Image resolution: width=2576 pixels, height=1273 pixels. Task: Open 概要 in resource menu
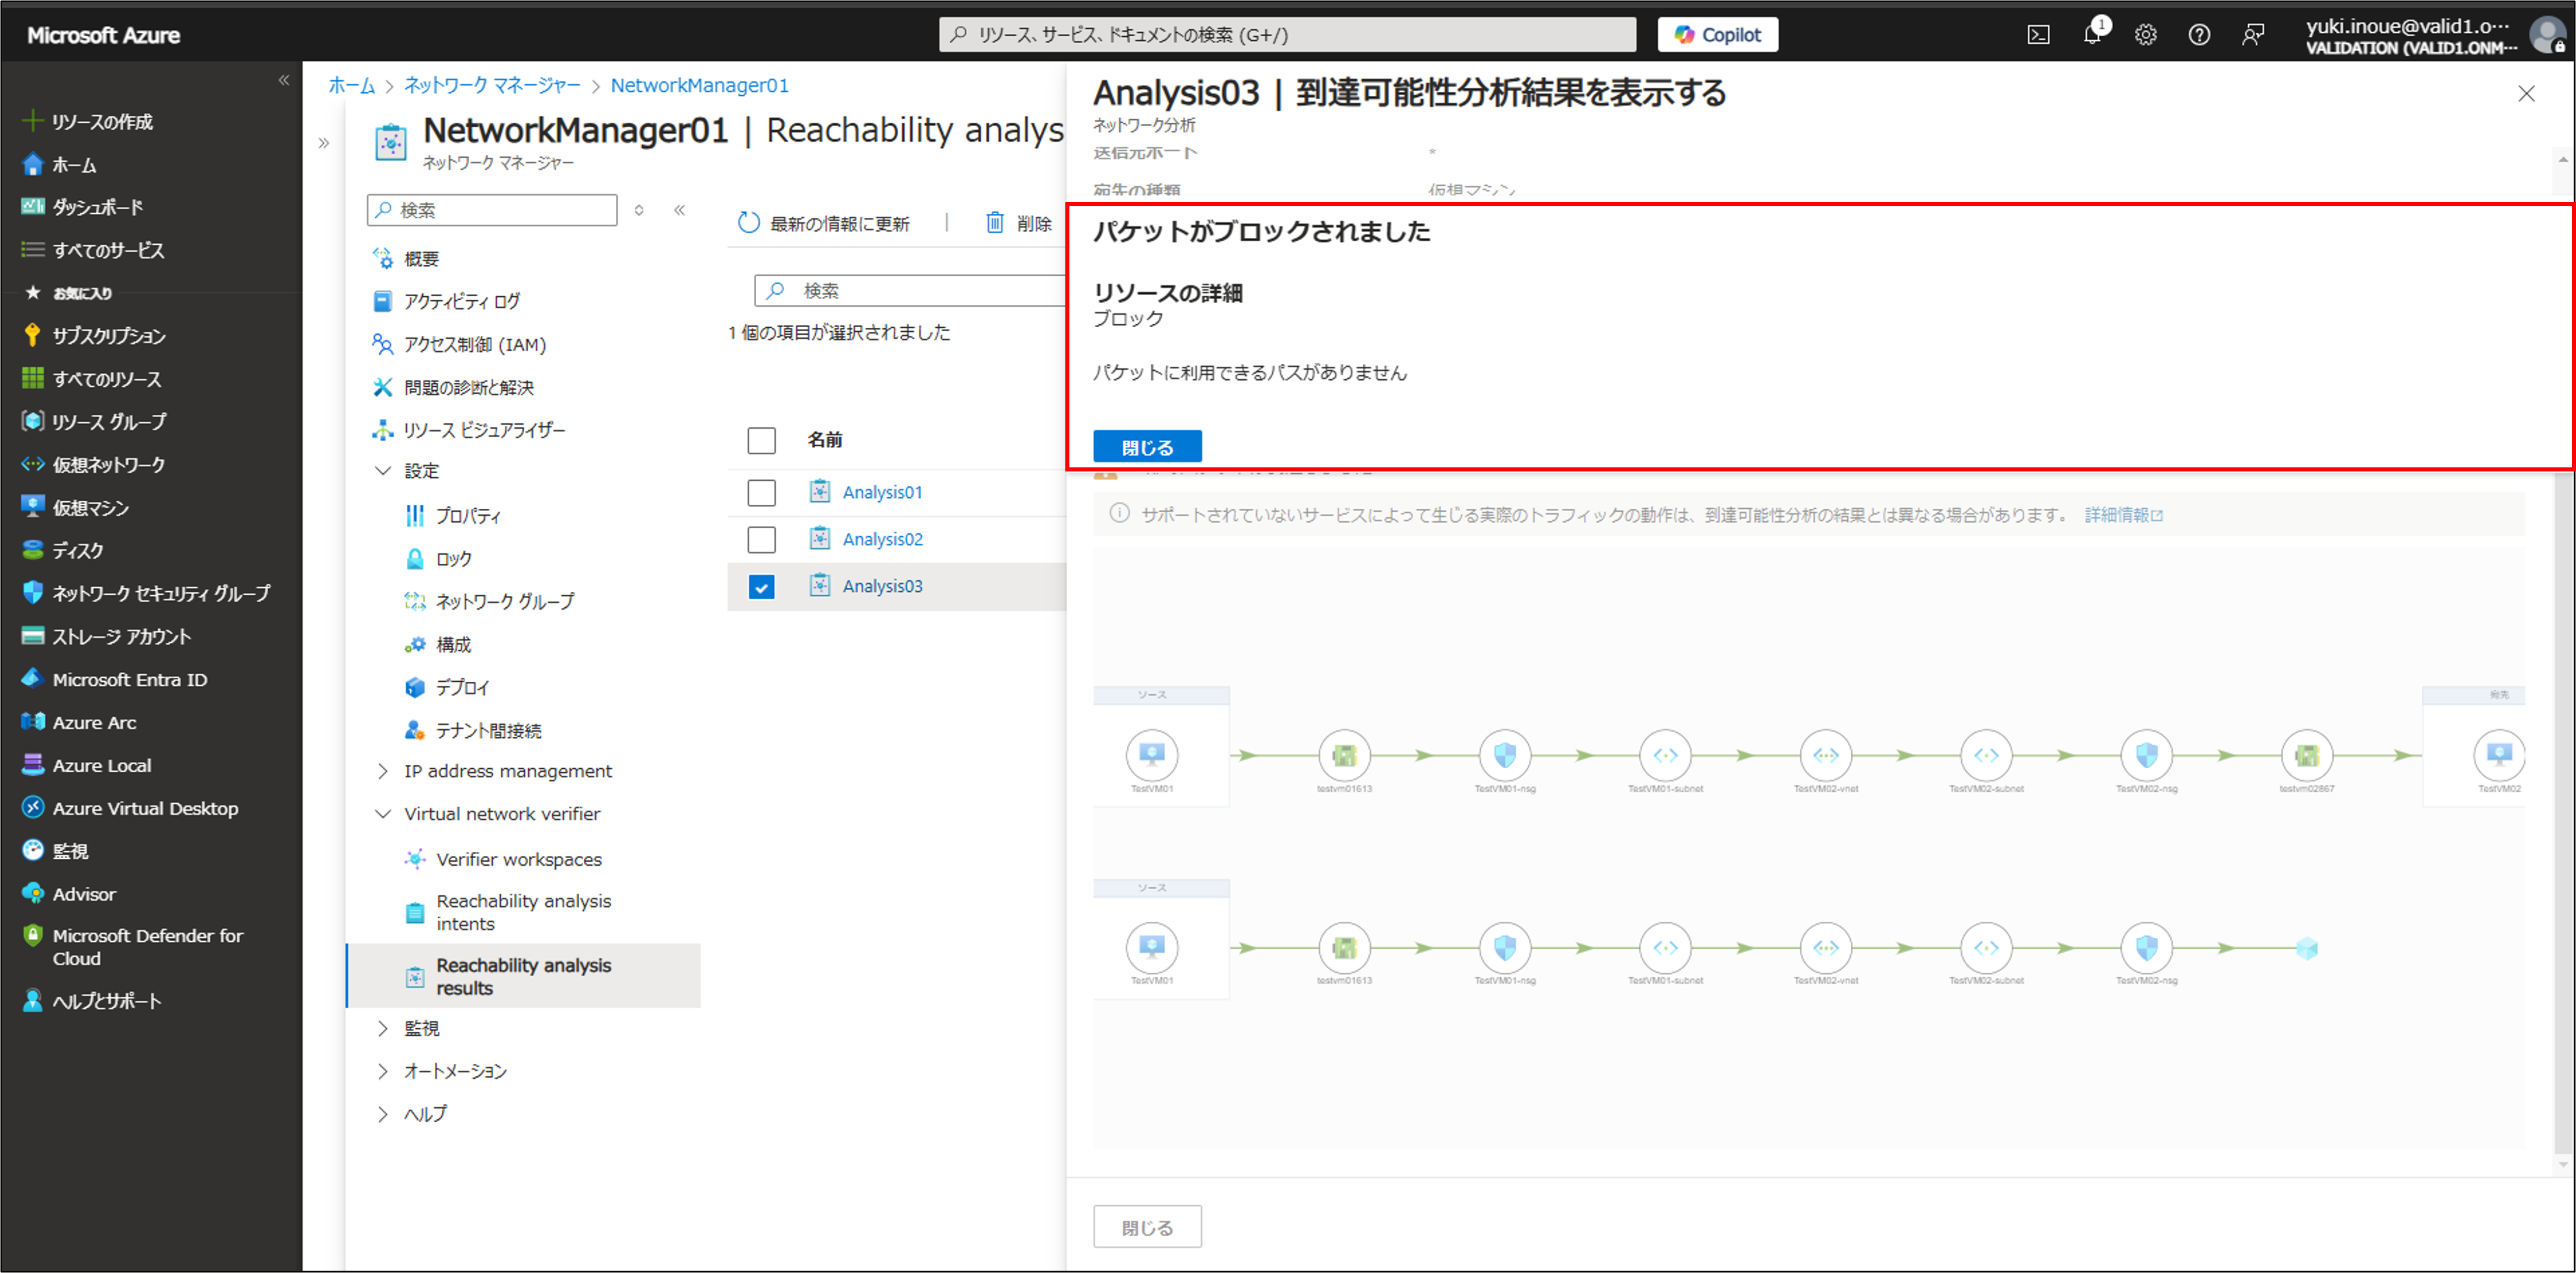[x=405, y=259]
